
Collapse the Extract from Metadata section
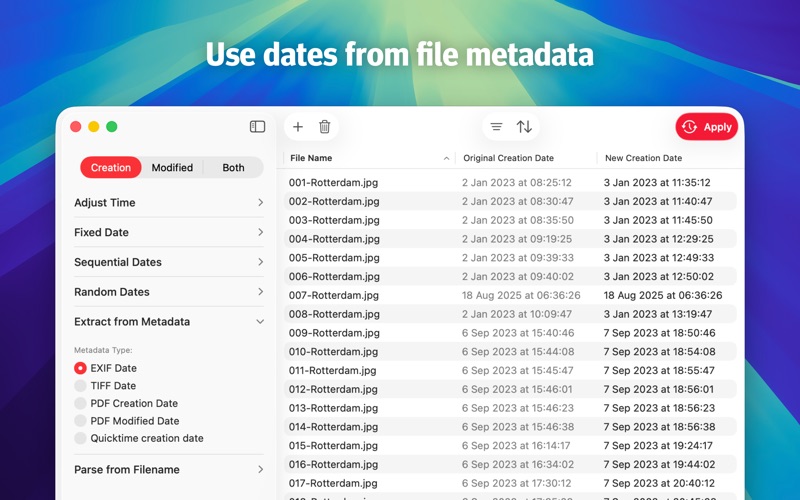point(169,321)
